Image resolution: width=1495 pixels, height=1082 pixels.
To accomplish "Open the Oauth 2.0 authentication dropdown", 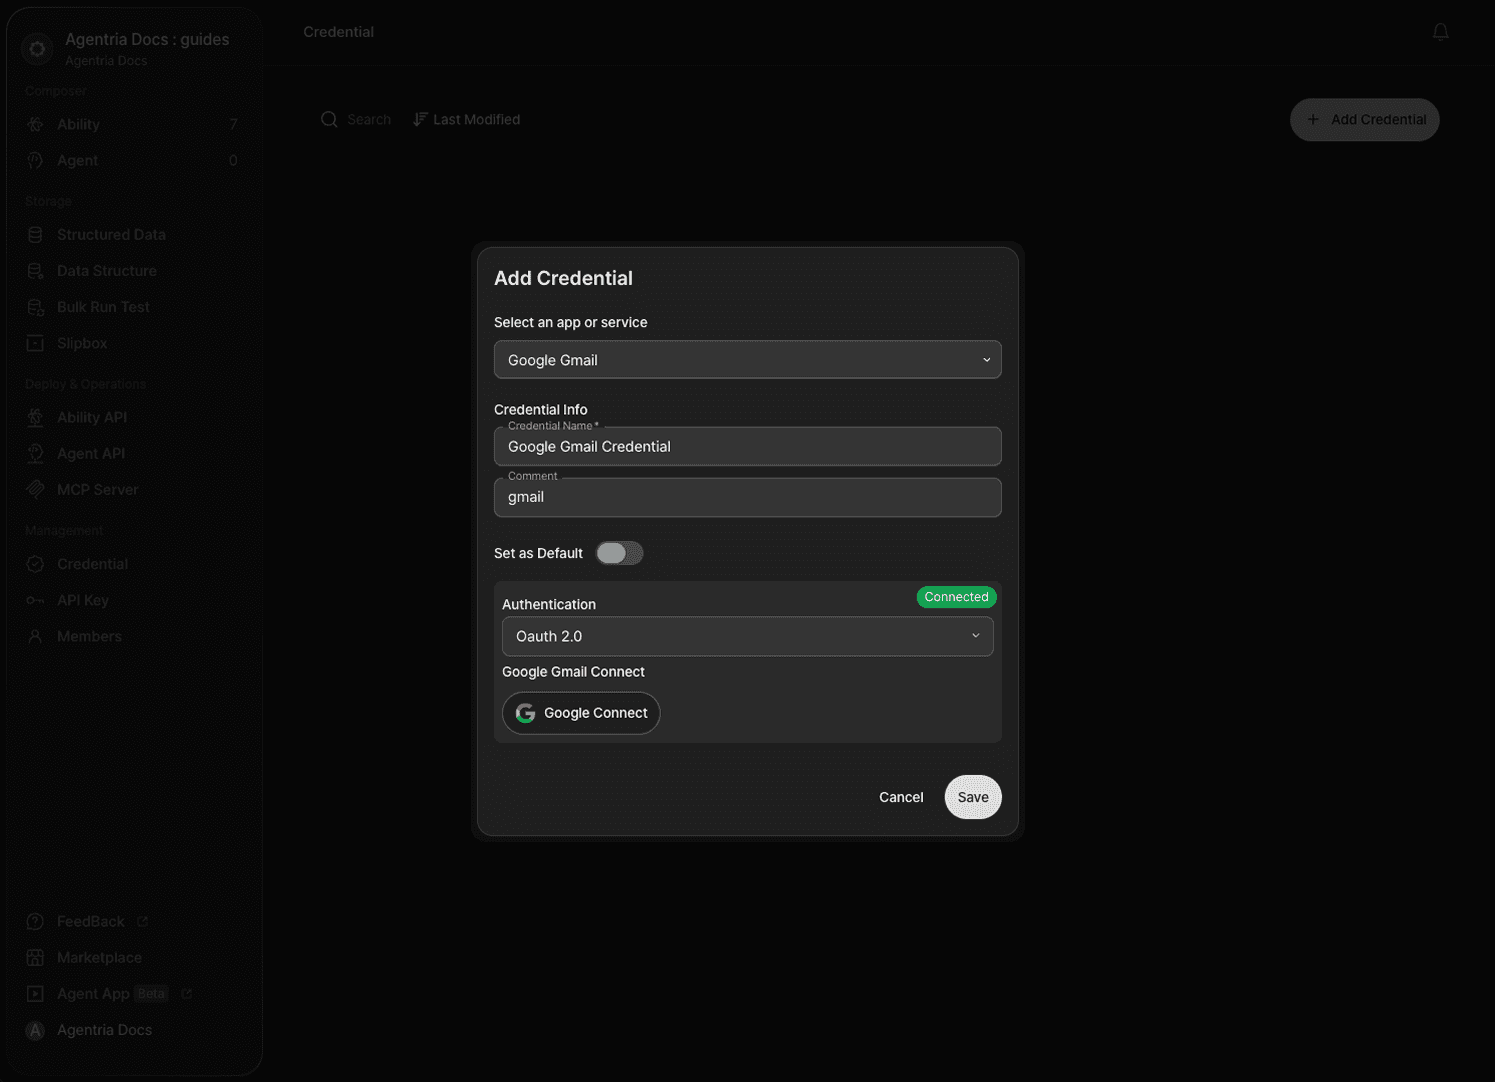I will click(x=747, y=636).
